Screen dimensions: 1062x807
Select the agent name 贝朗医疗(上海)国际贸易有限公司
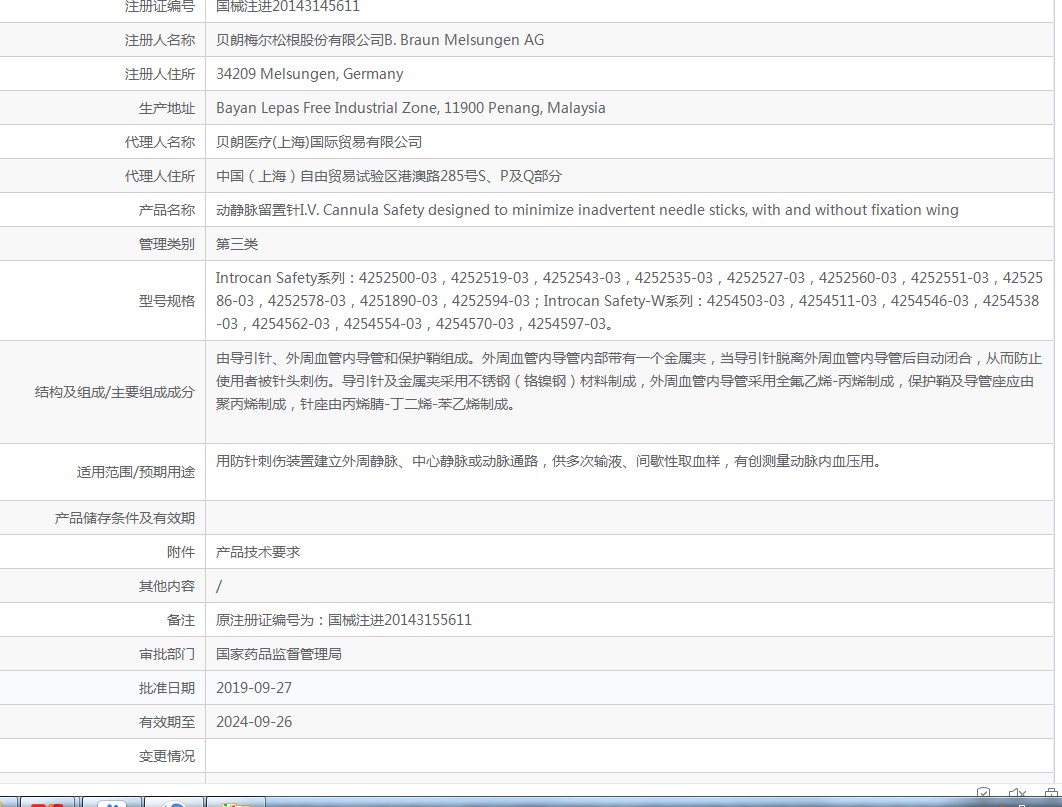(318, 142)
